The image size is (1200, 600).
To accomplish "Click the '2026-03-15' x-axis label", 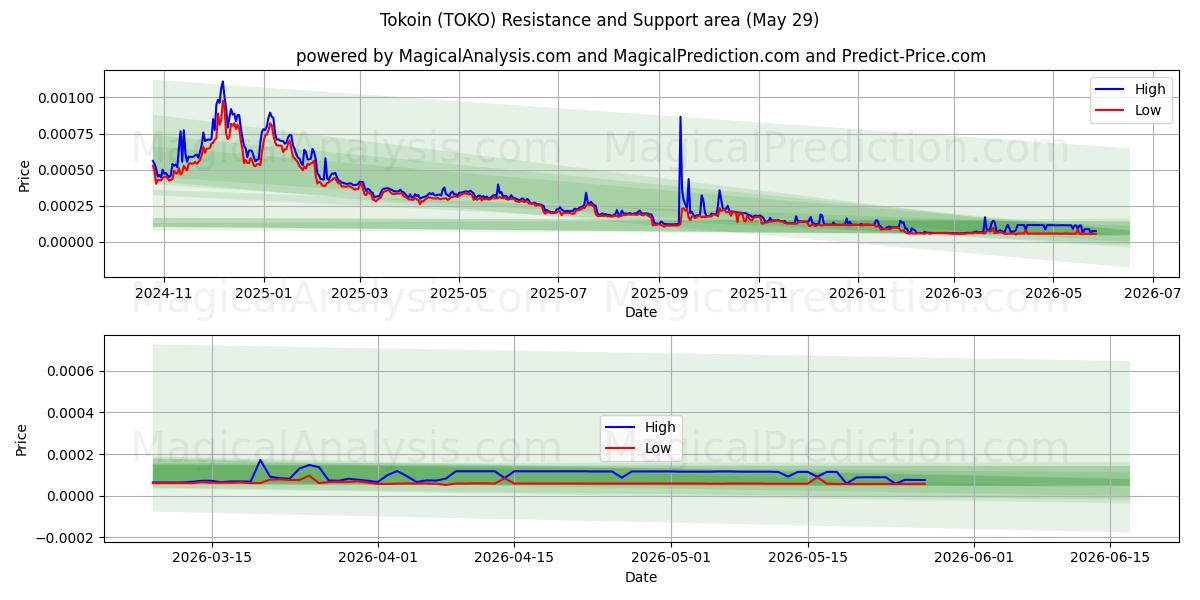I will point(212,559).
